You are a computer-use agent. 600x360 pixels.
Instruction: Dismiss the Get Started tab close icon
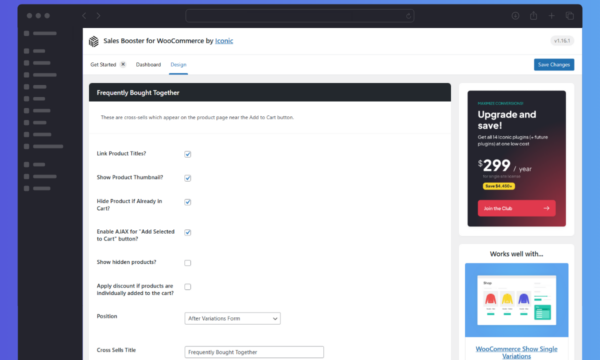(123, 64)
